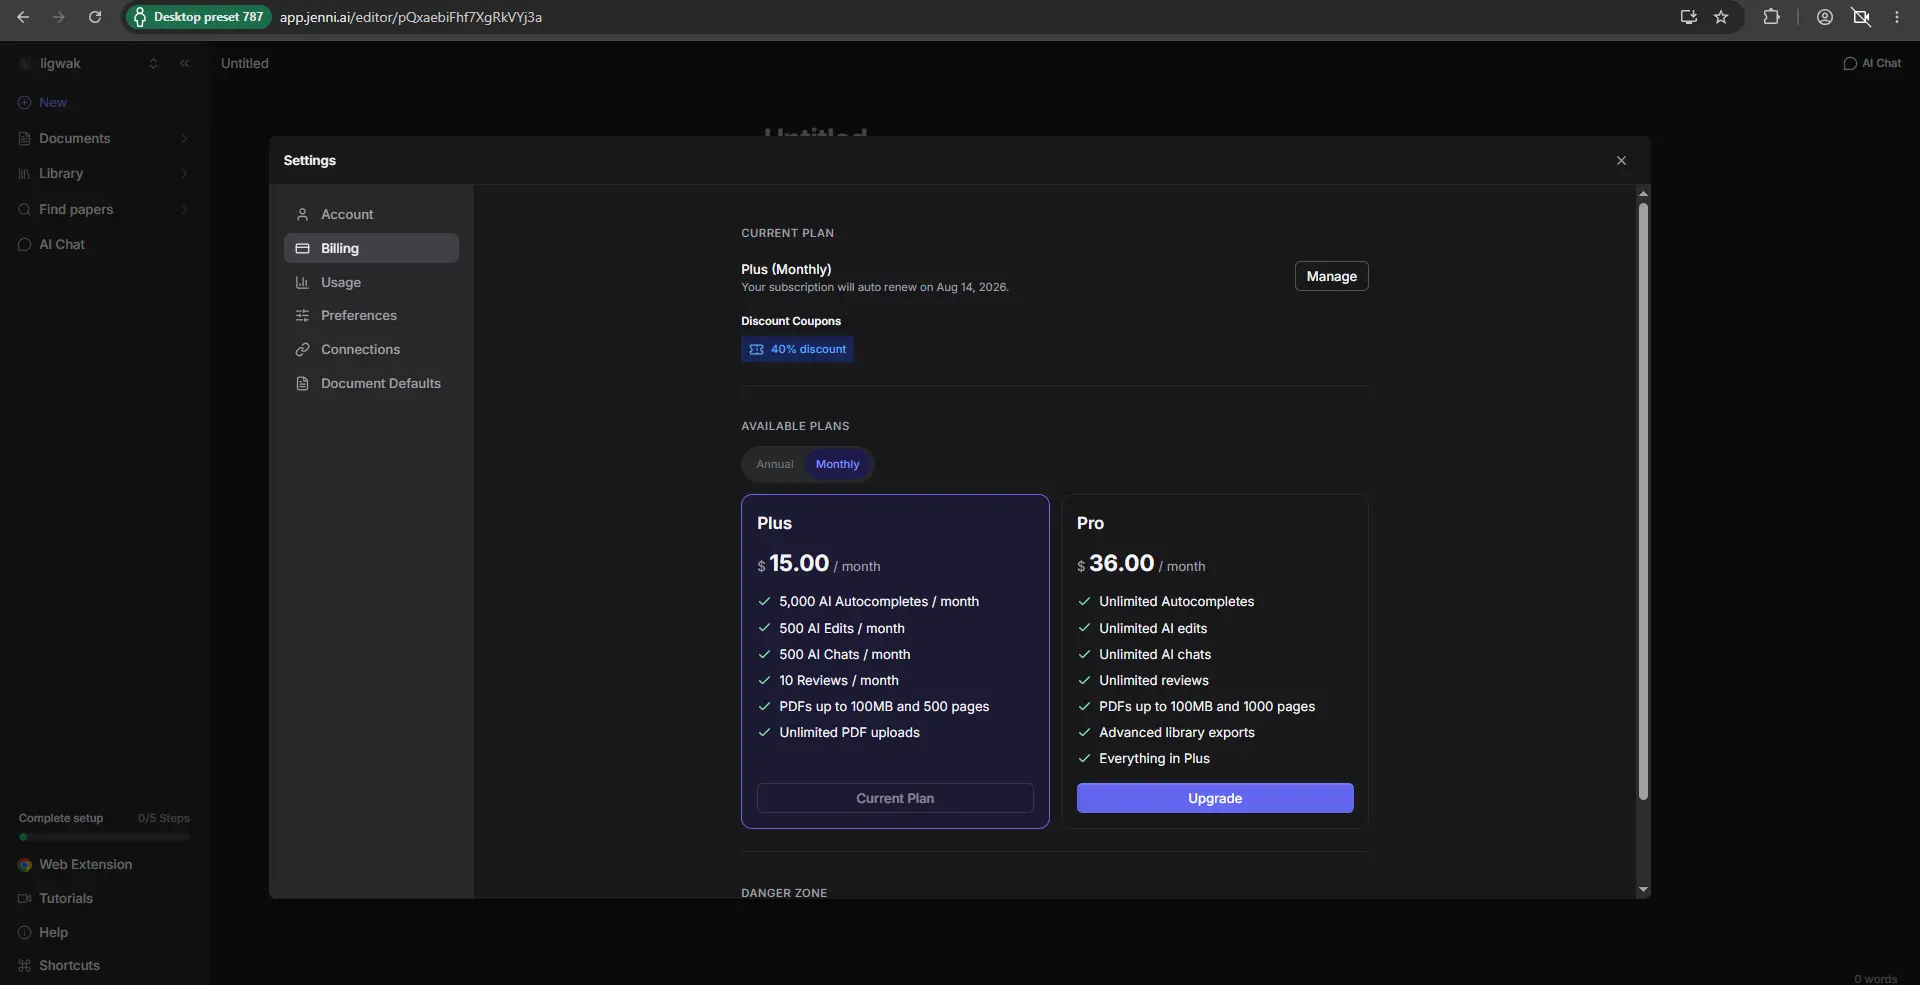Select the Connections settings tab

pos(371,349)
